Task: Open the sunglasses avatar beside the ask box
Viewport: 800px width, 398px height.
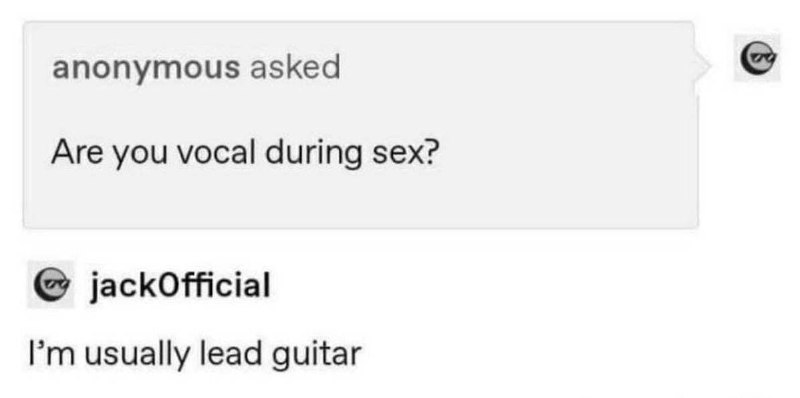Action: pyautogui.click(x=757, y=57)
